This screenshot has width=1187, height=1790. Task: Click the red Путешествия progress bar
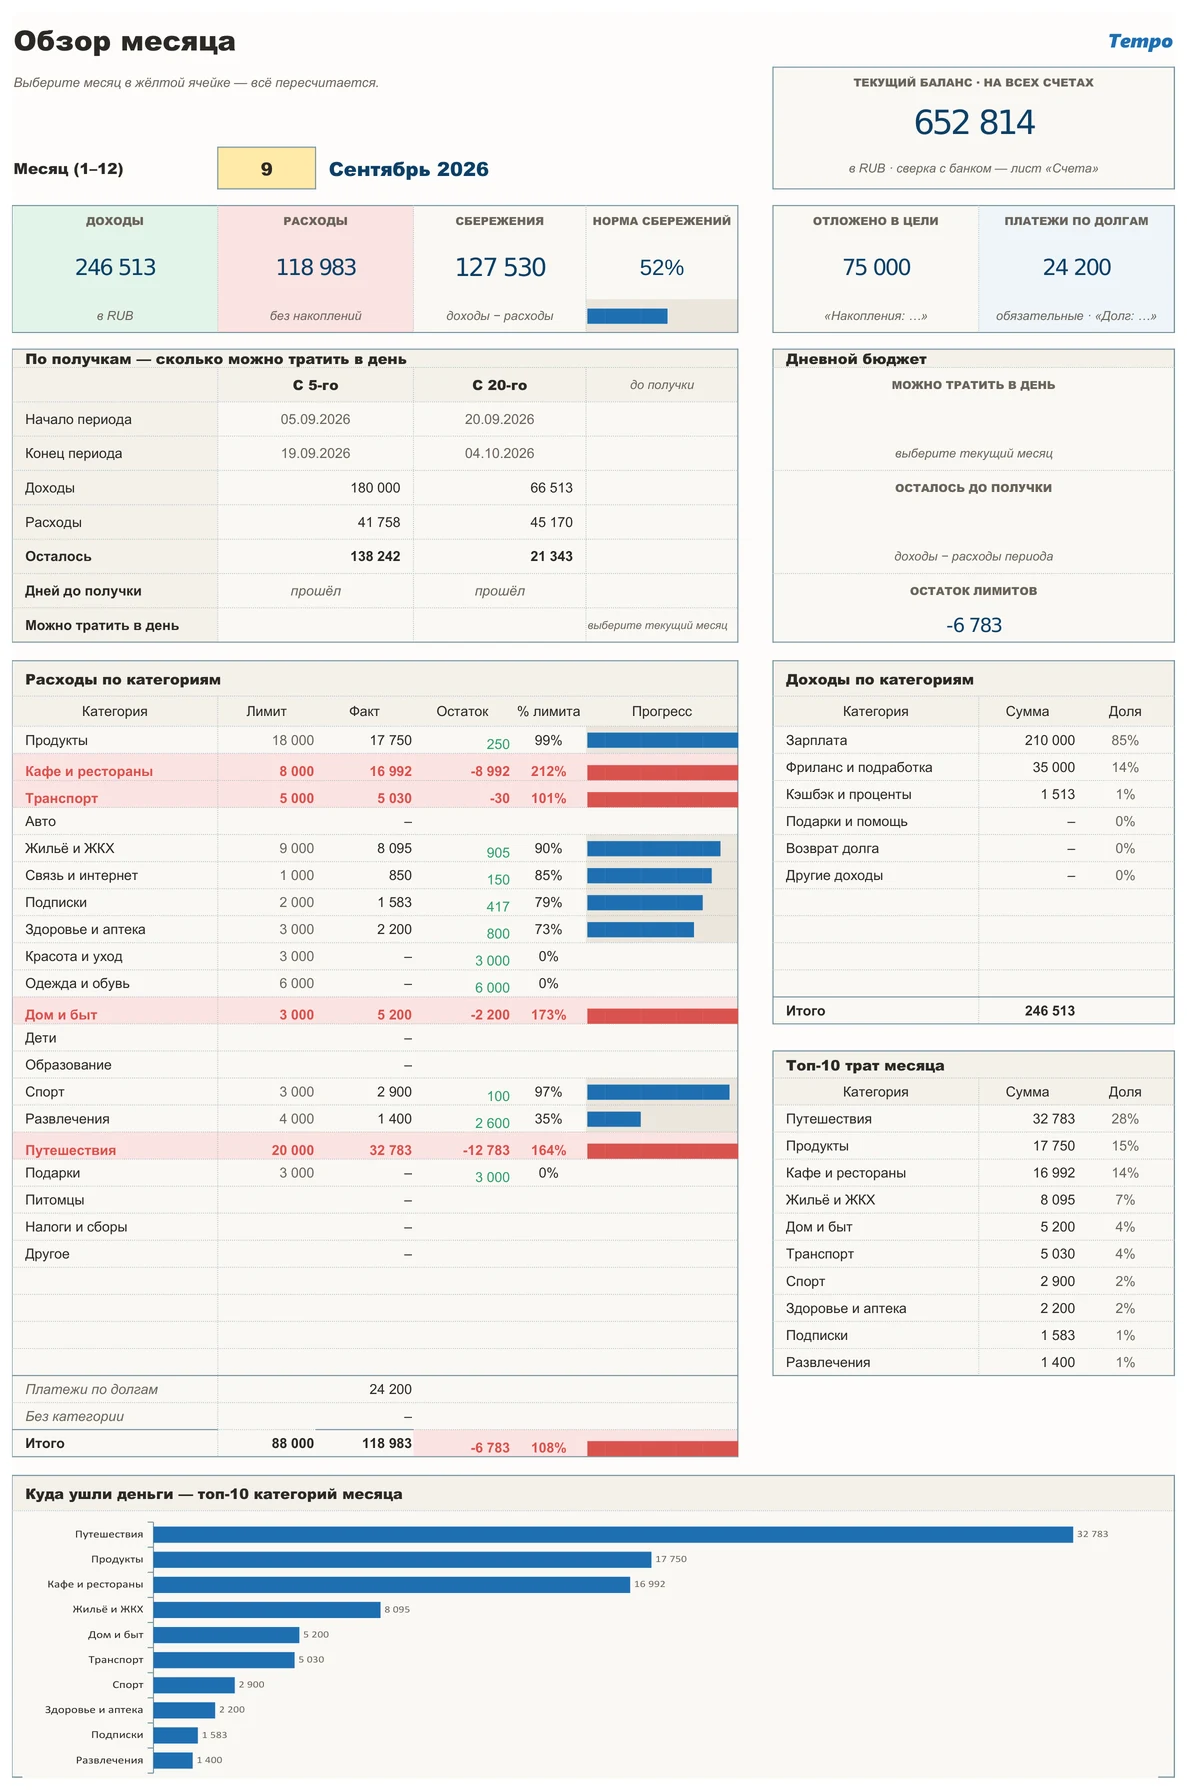662,1150
